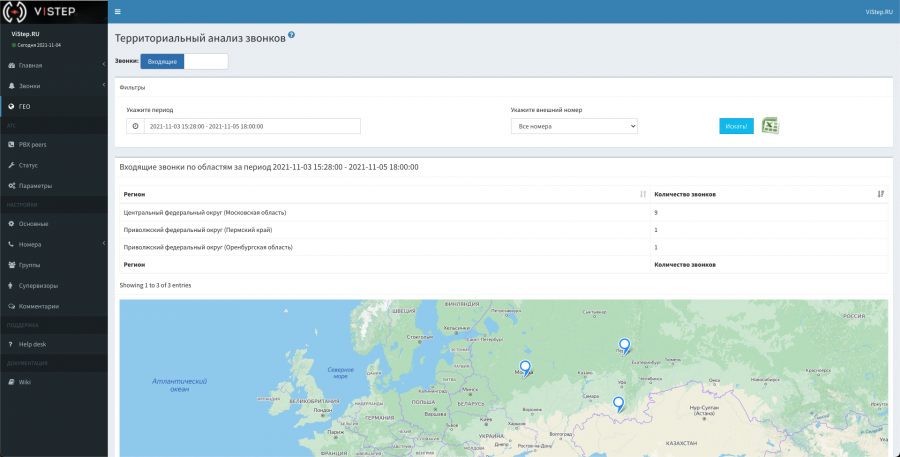Expand the Главная sidebar menu
Screen dimensions: 900x457
(30, 65)
